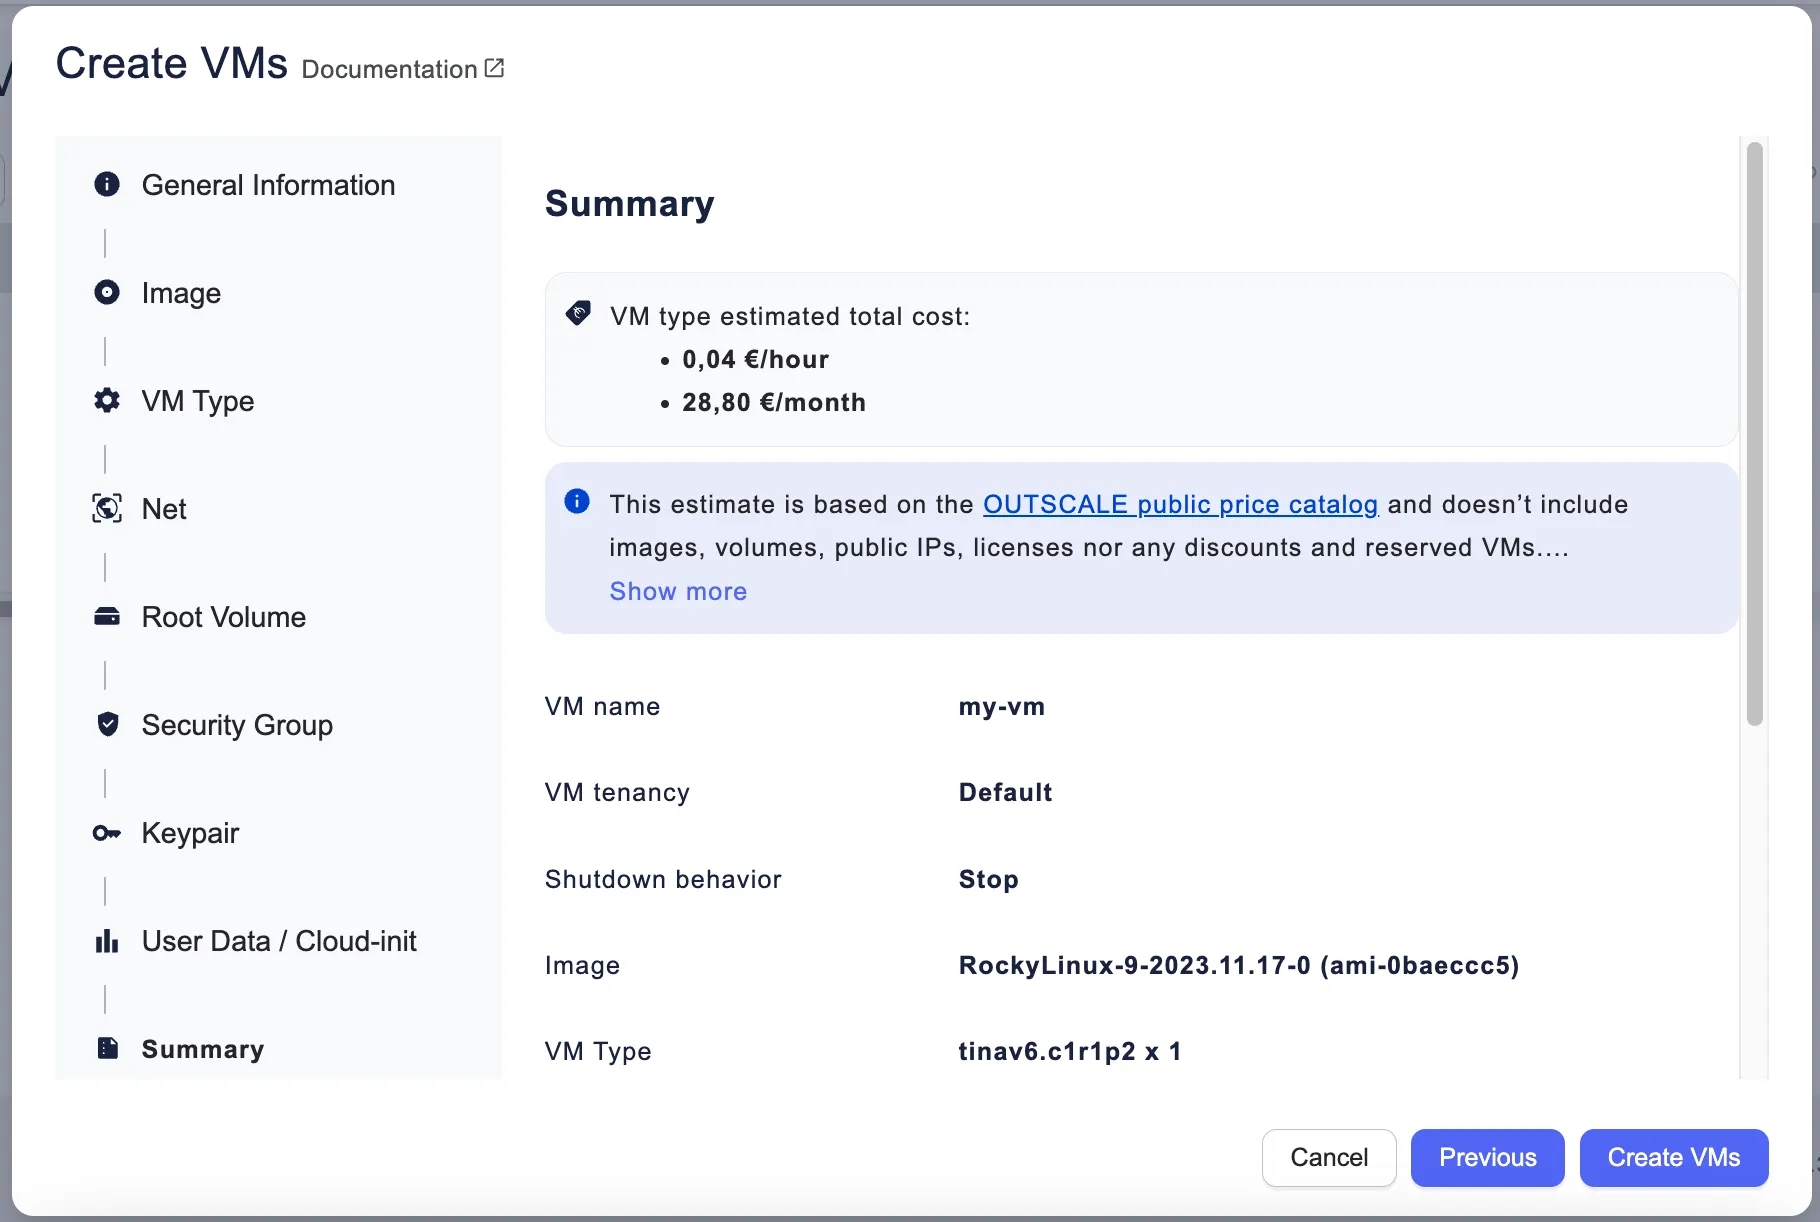The height and width of the screenshot is (1222, 1820).
Task: Click the Keypair key icon
Action: [107, 832]
